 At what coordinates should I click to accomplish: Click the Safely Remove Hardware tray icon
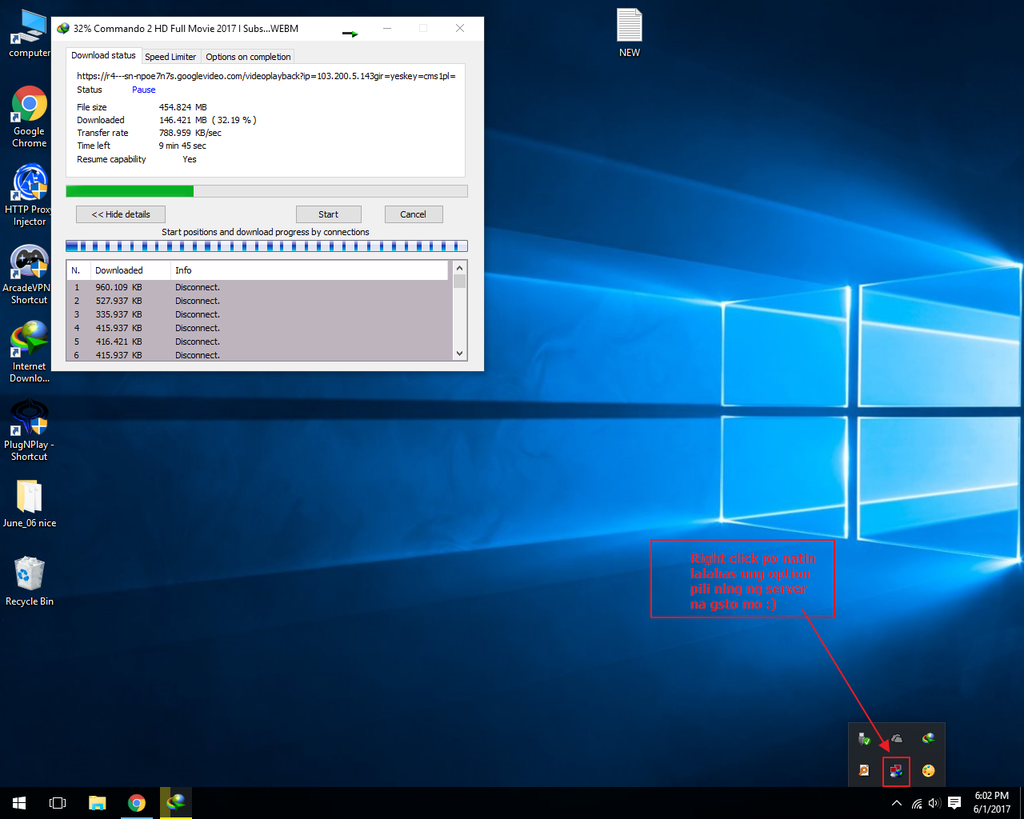864,739
